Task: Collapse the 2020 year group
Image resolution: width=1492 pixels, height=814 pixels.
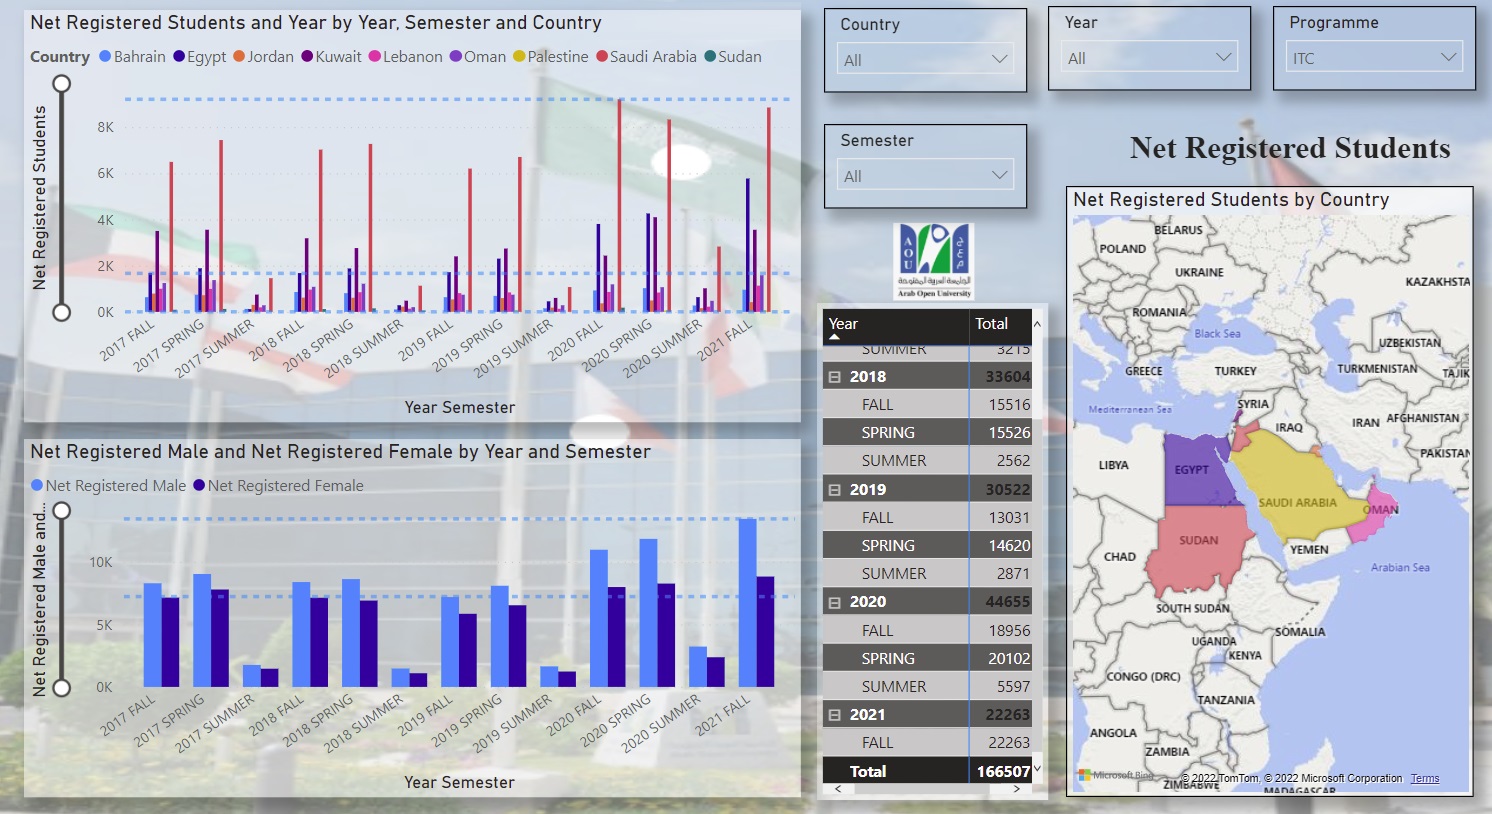Action: pos(835,602)
